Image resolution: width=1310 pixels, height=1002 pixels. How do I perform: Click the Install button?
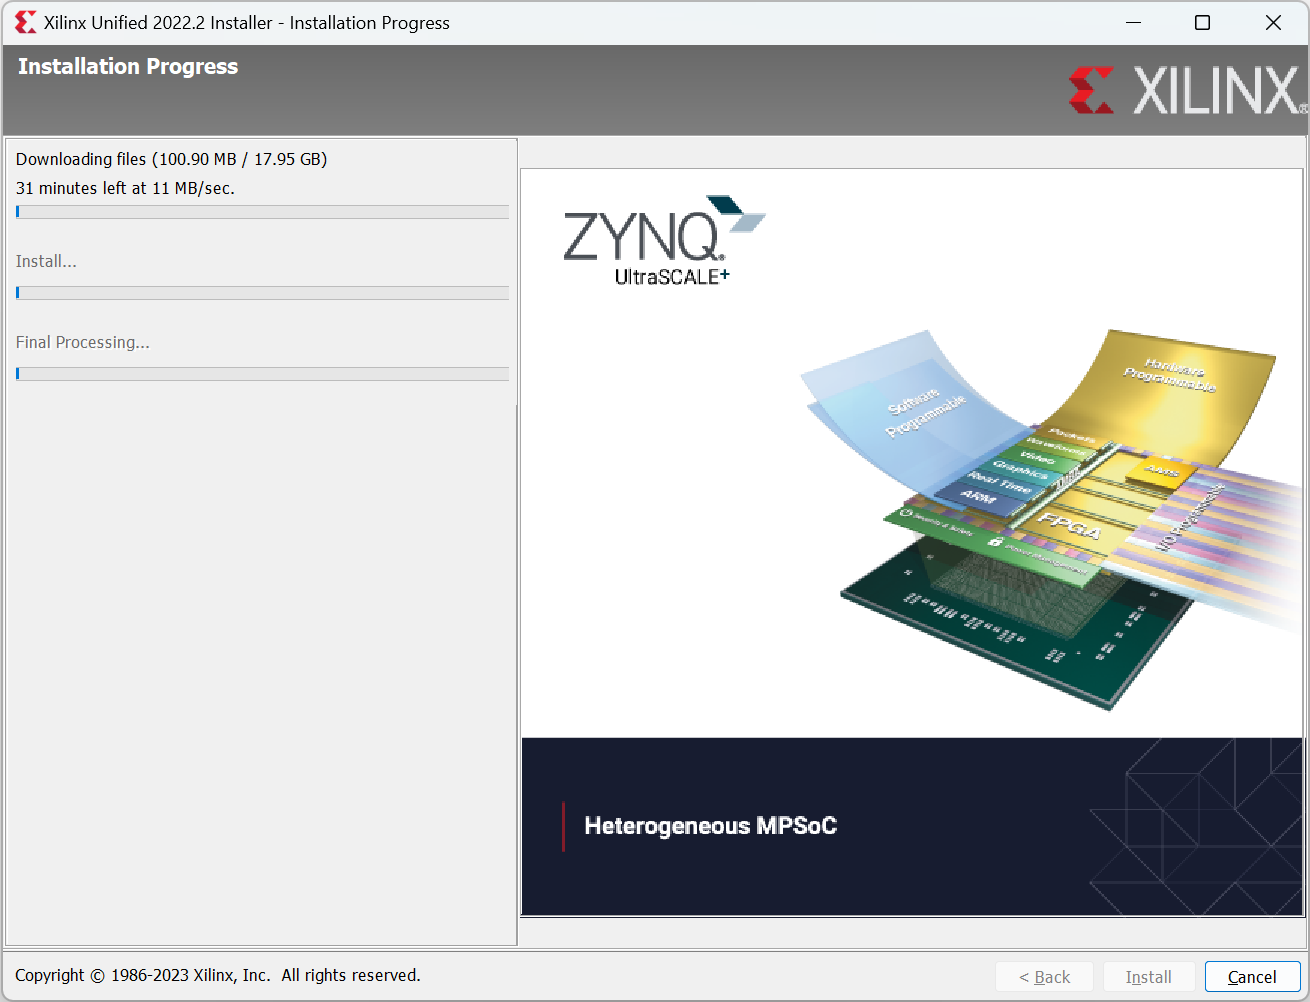click(1148, 976)
